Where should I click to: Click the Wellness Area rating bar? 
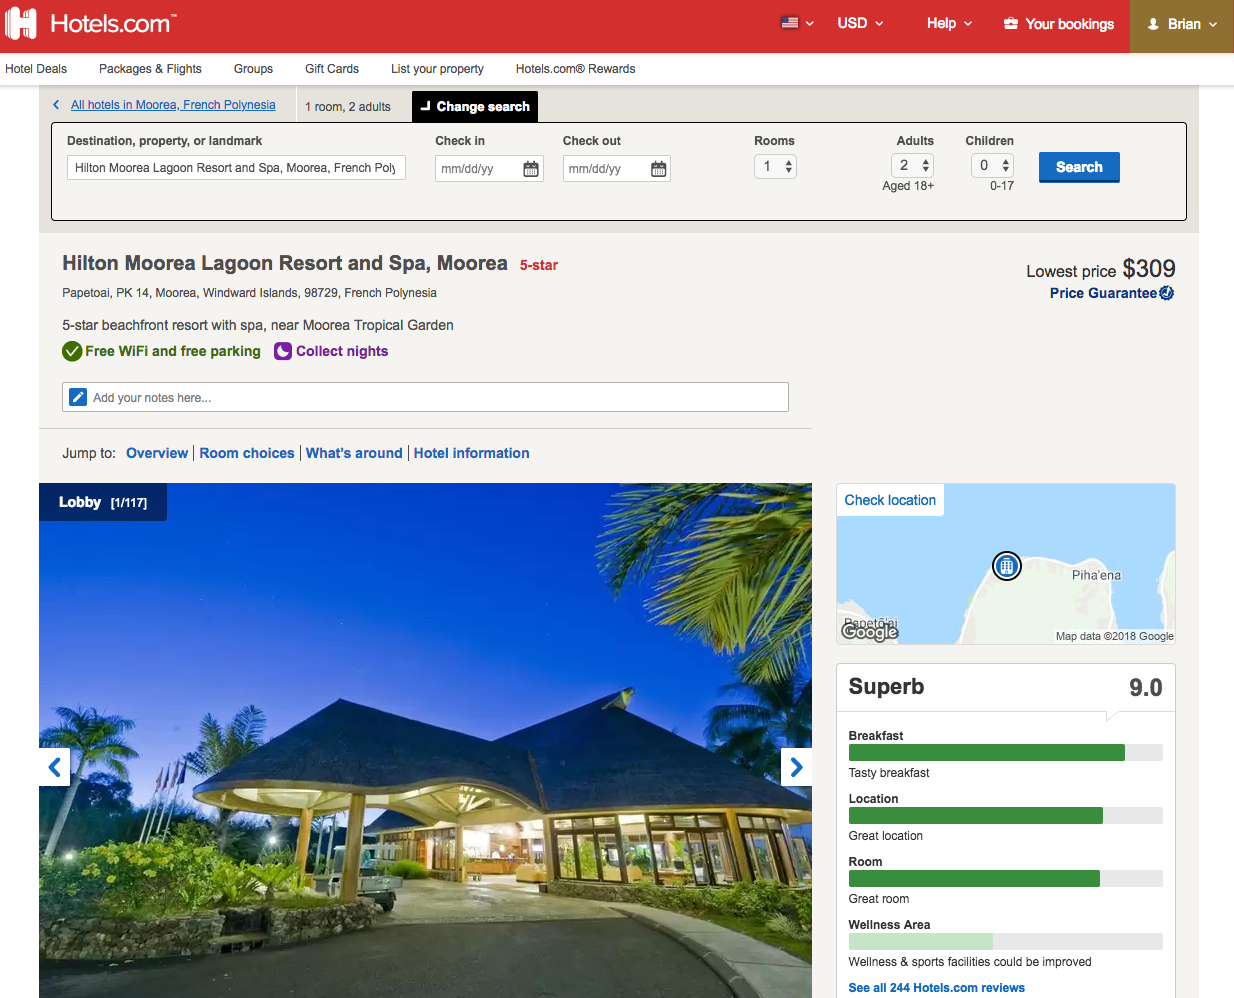click(x=1006, y=942)
